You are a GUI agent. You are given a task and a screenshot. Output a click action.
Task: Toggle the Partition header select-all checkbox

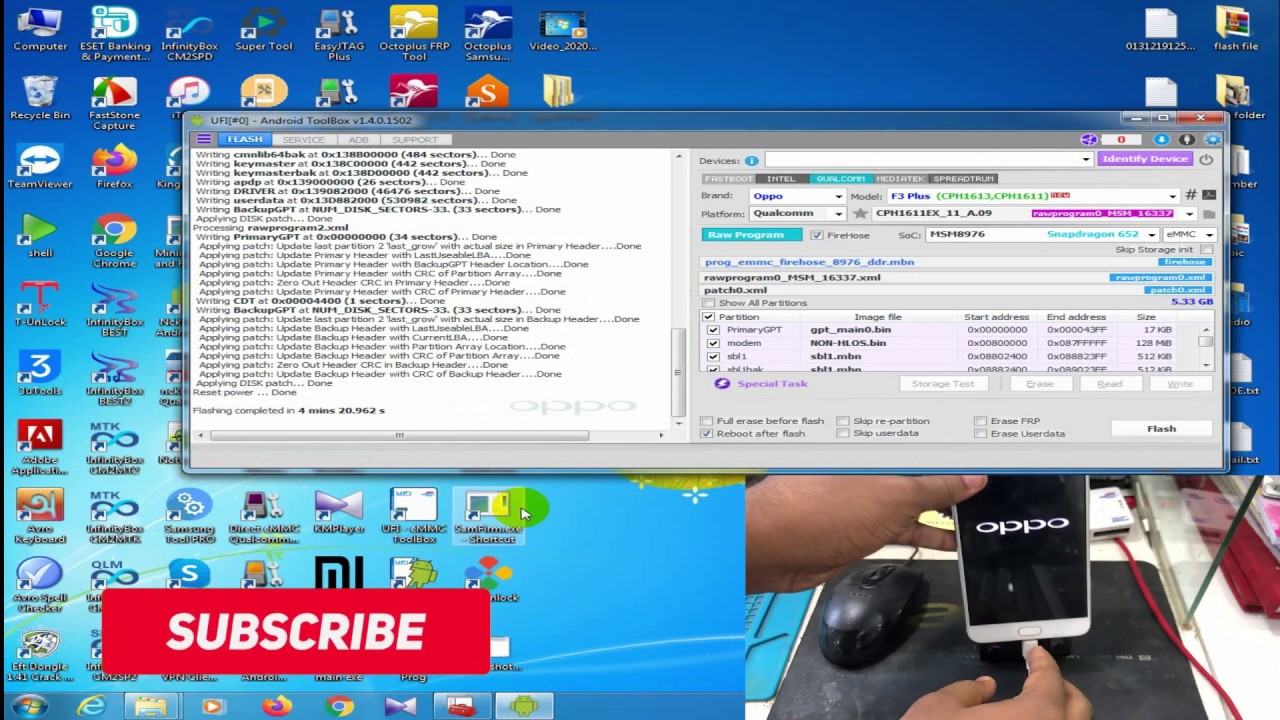coord(709,317)
